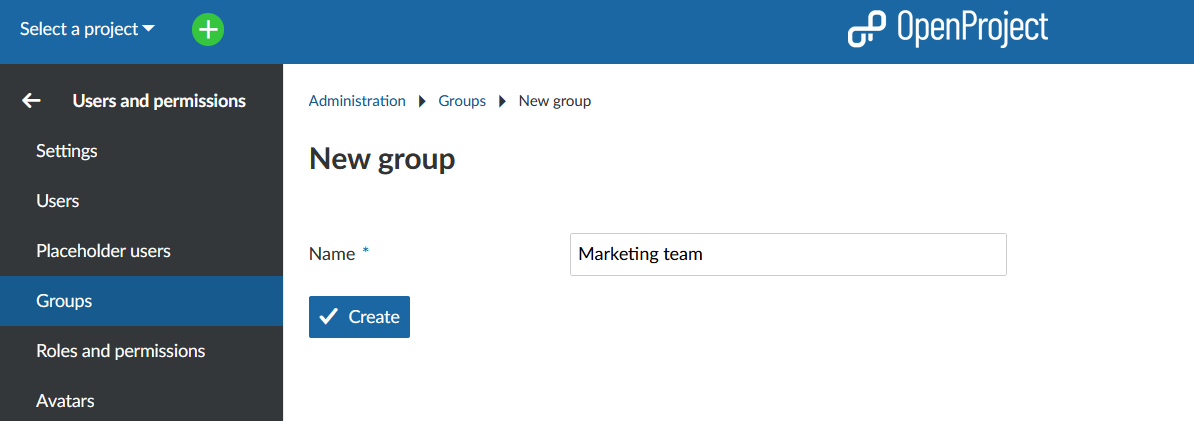The width and height of the screenshot is (1194, 421).
Task: Click the Groups breadcrumb link
Action: pos(462,101)
